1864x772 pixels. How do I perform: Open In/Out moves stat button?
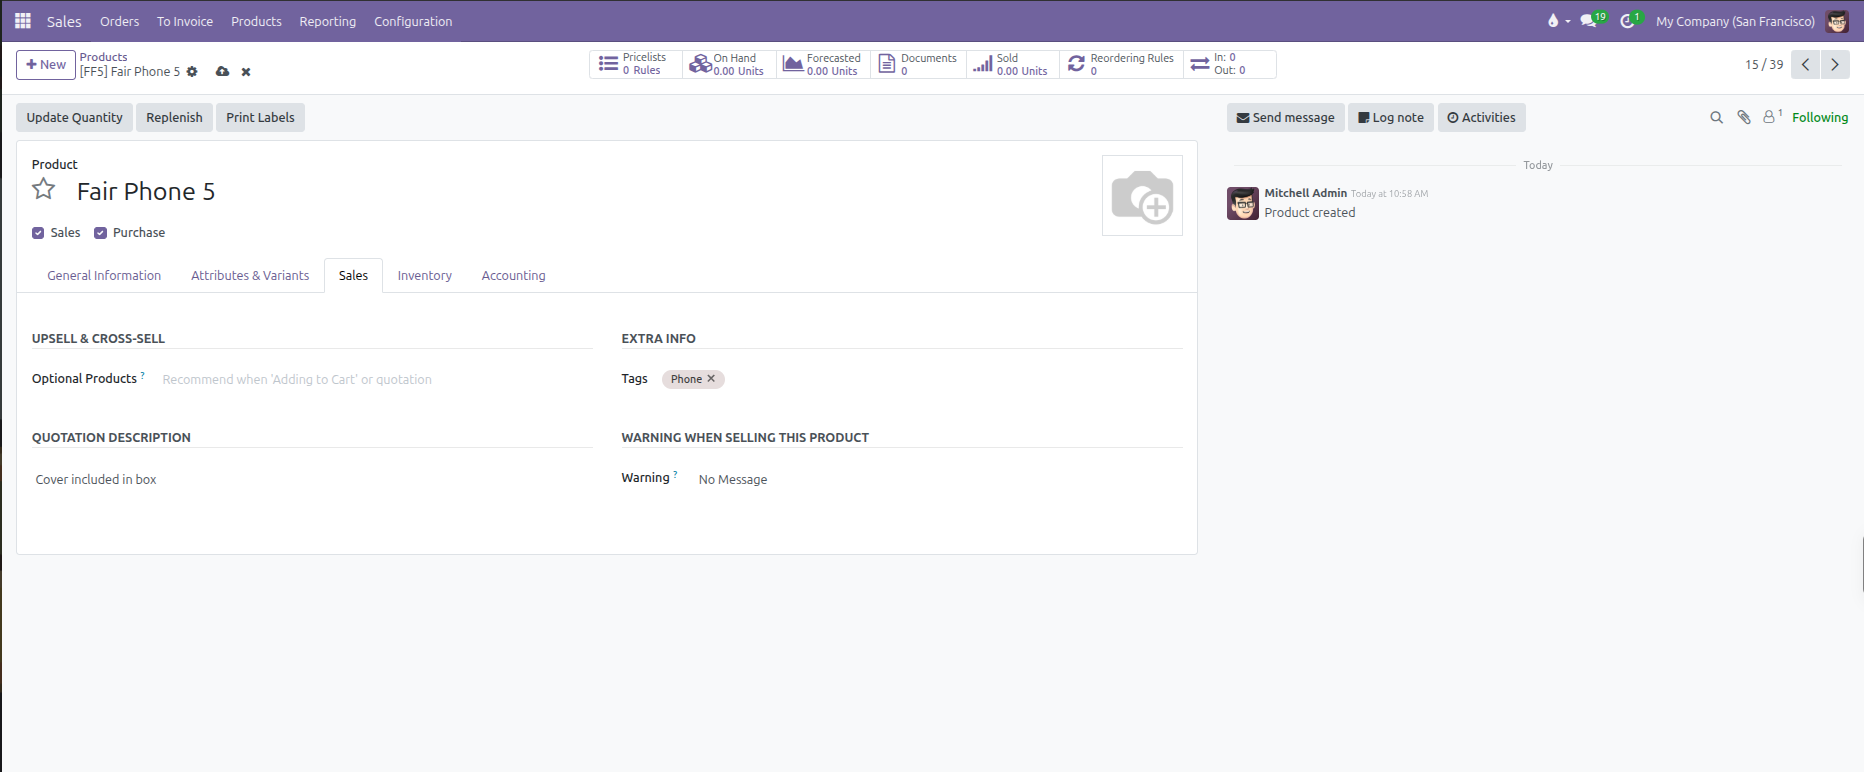click(1229, 64)
